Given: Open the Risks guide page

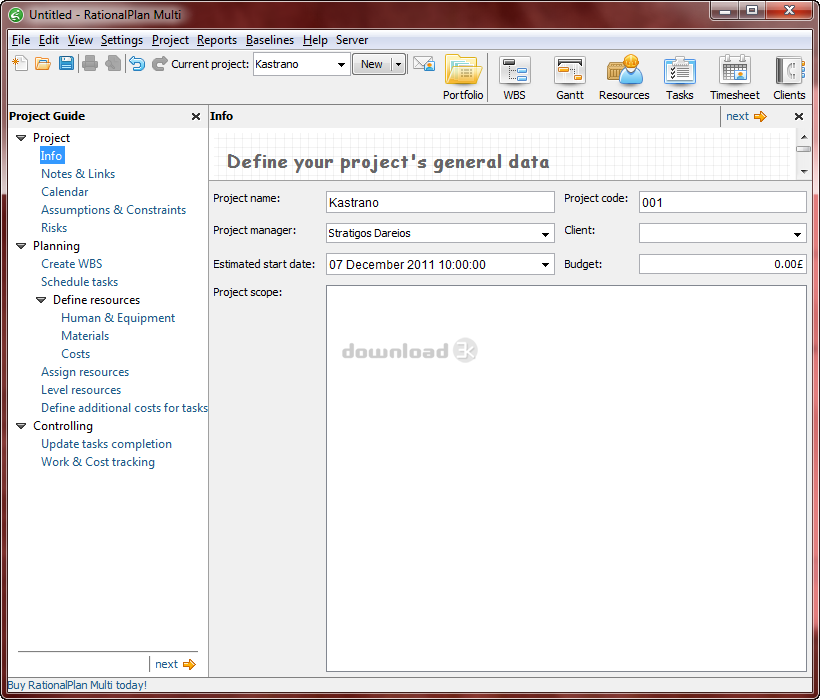Looking at the screenshot, I should pyautogui.click(x=54, y=228).
